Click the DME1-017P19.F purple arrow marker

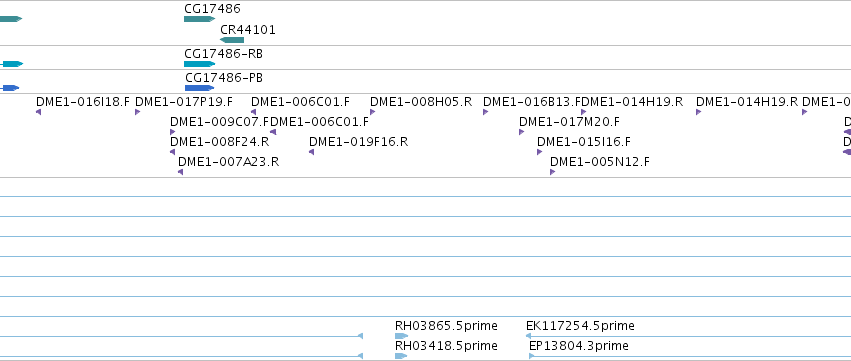(x=138, y=112)
